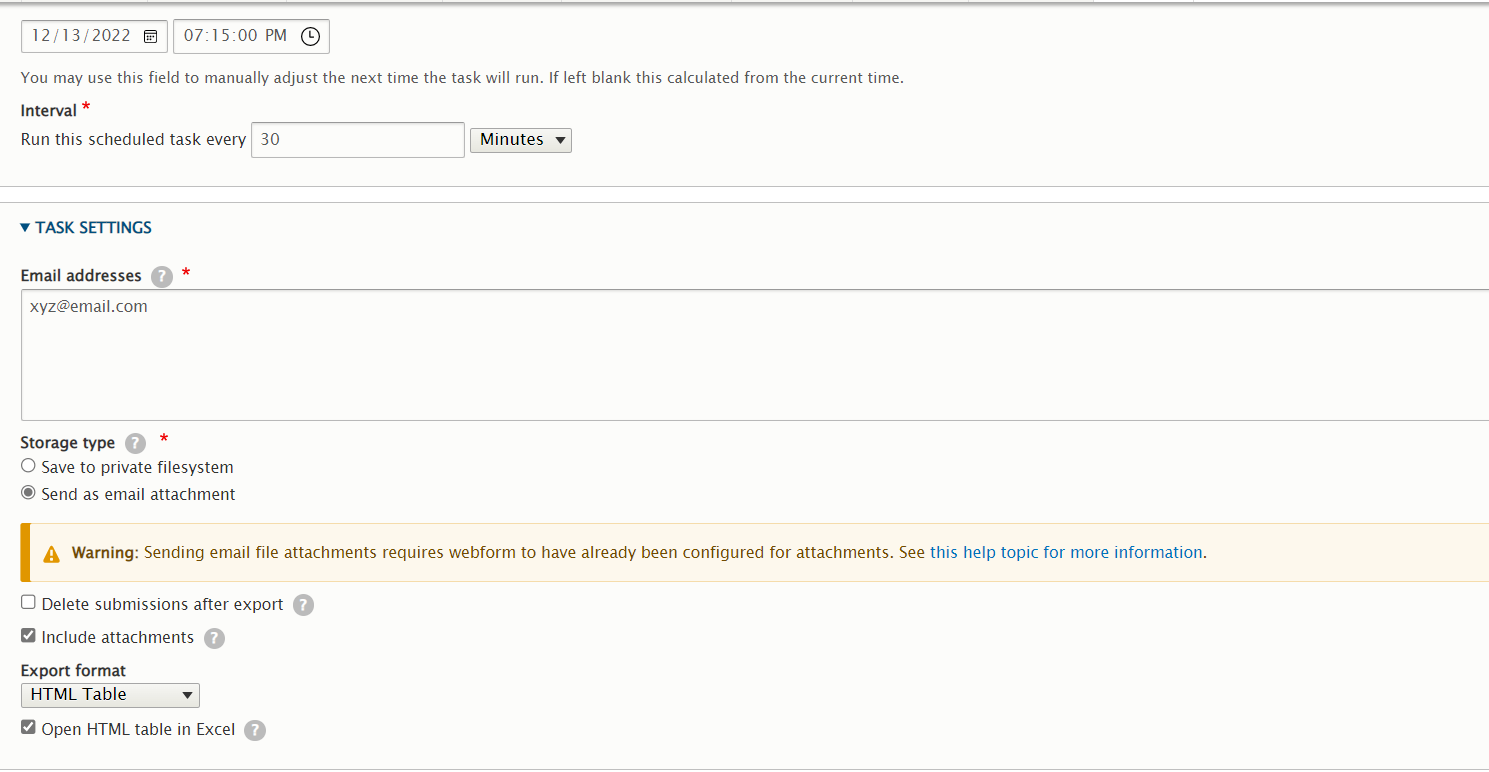The height and width of the screenshot is (772, 1489).
Task: Click the Open HTML table in Excel help icon
Action: click(255, 730)
